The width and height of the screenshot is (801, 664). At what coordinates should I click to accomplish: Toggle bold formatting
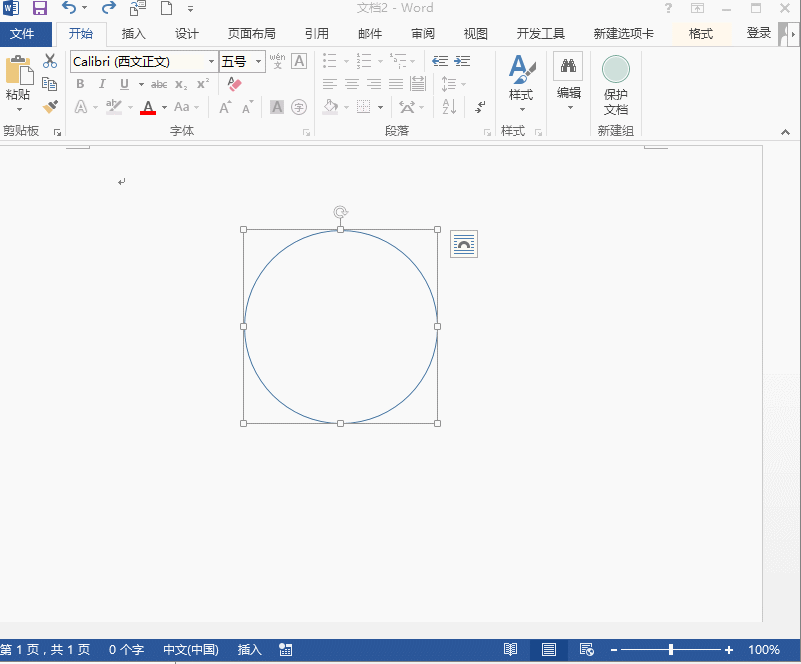point(80,84)
